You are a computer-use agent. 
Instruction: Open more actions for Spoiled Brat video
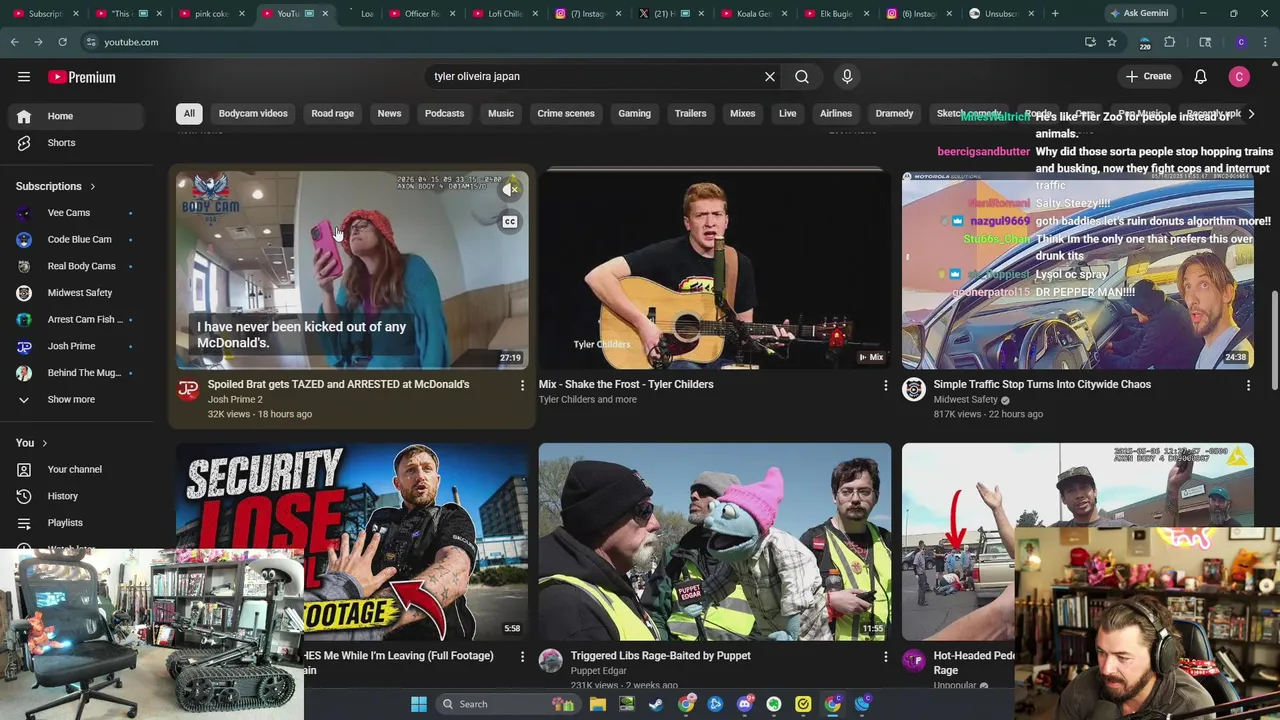coord(522,385)
